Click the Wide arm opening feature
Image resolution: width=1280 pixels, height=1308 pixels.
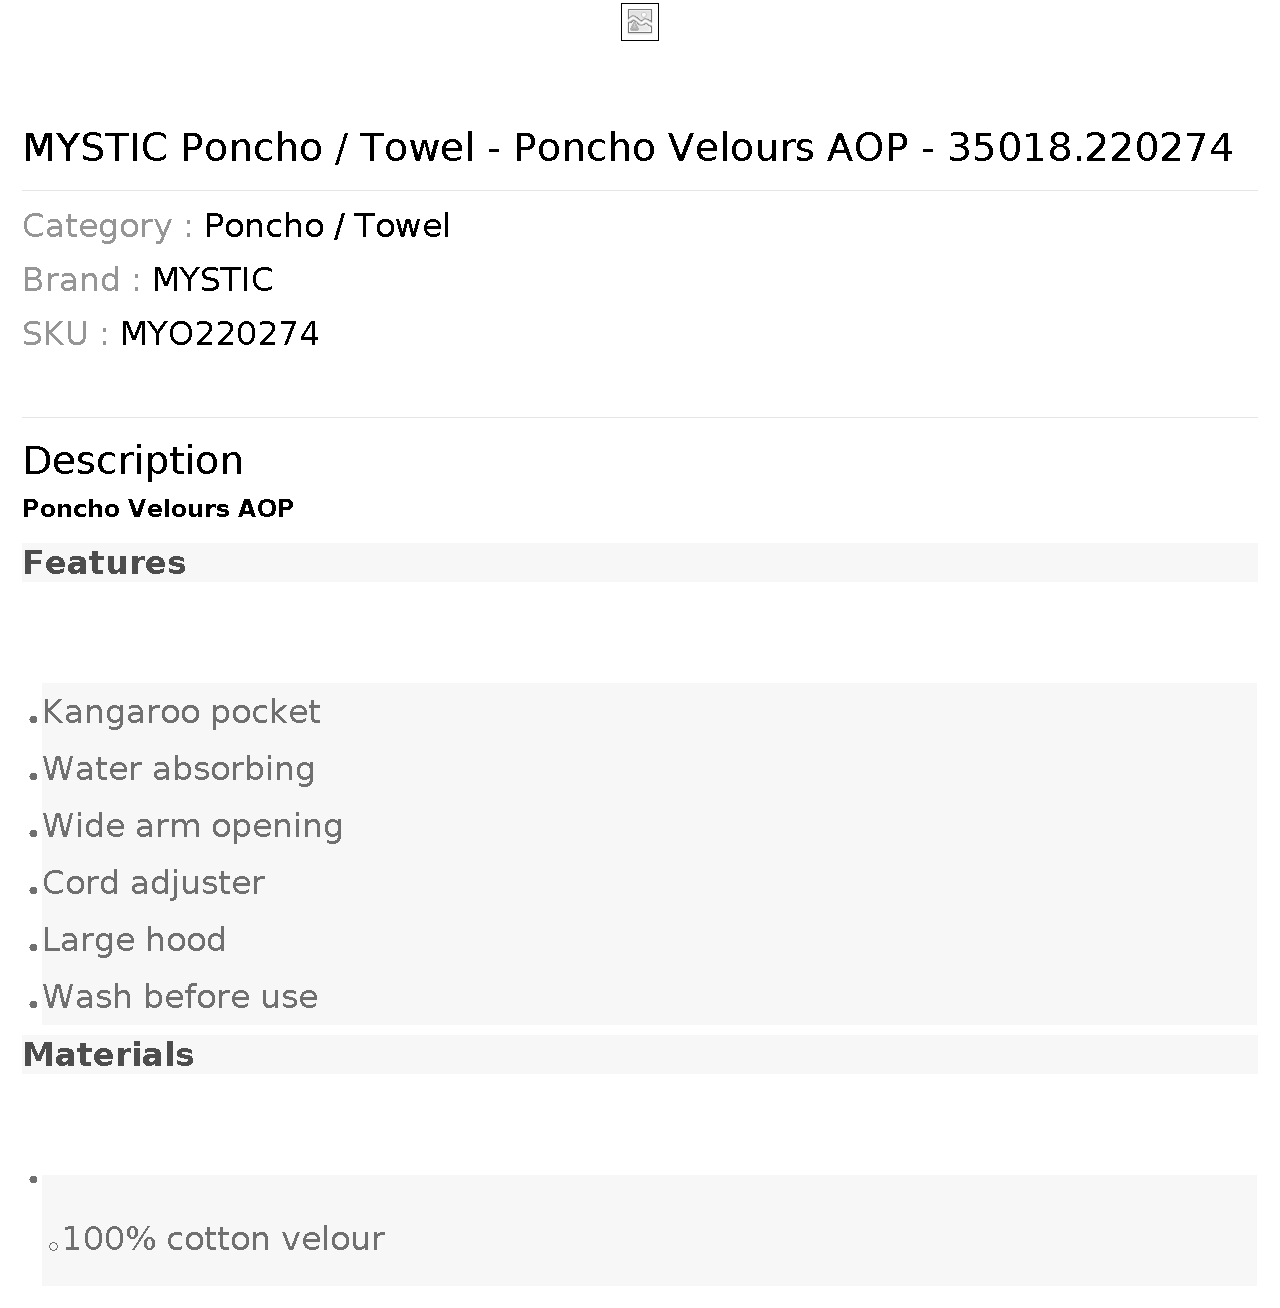(193, 826)
